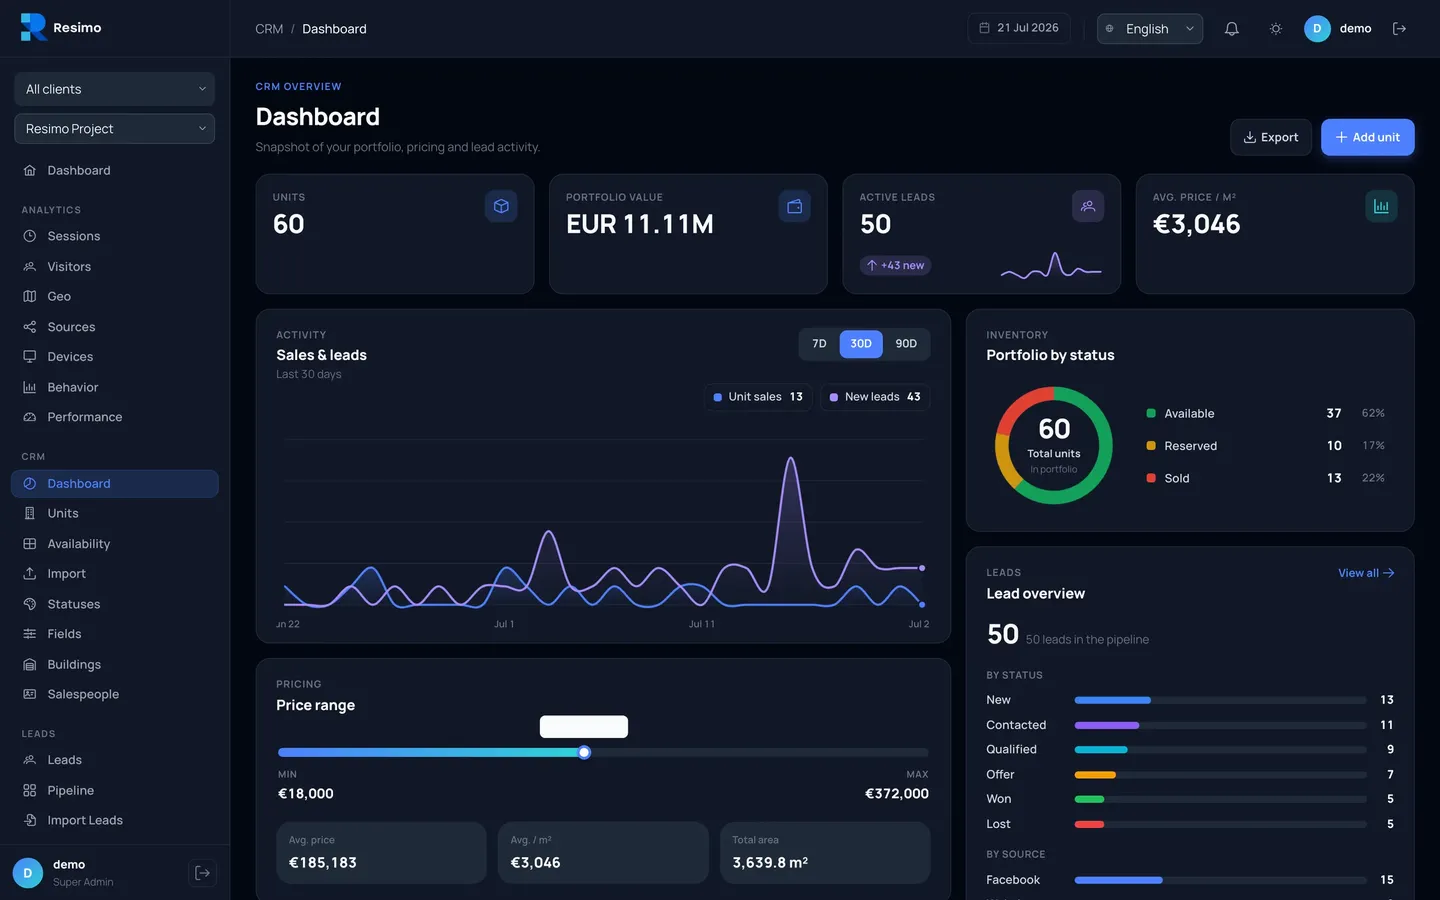Follow the View all leads link
Image resolution: width=1440 pixels, height=900 pixels.
pyautogui.click(x=1366, y=573)
